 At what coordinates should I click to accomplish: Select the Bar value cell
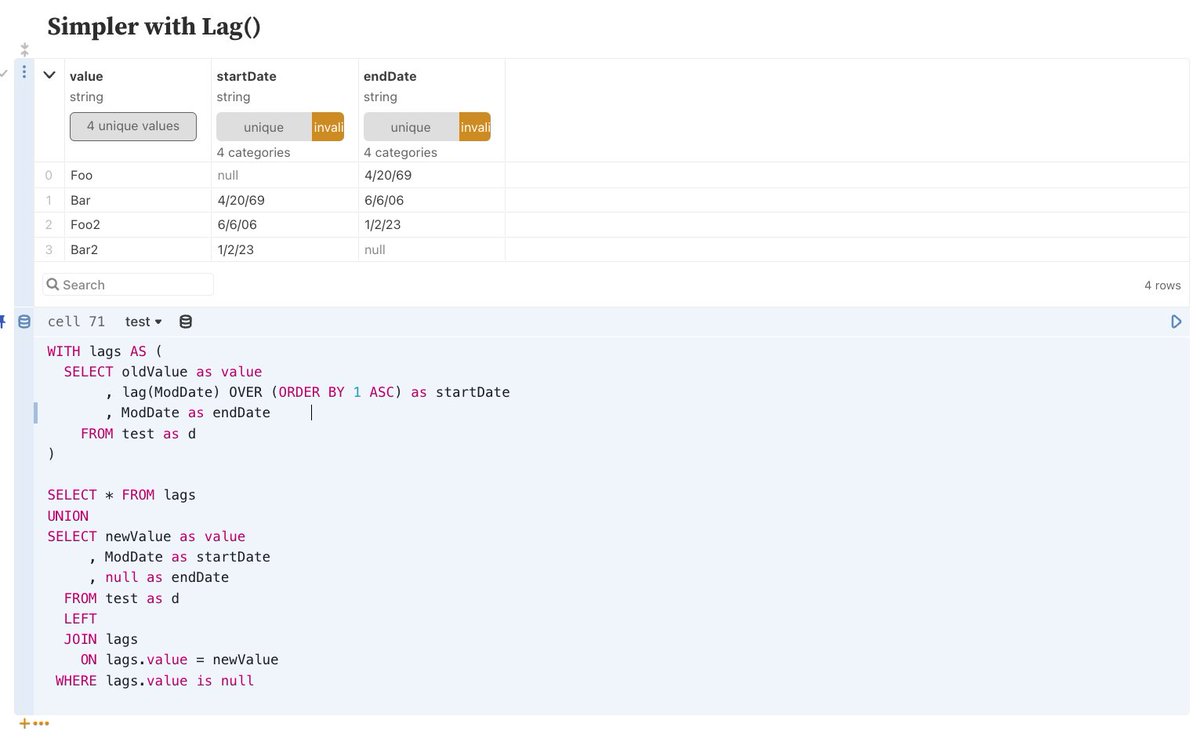(x=138, y=200)
